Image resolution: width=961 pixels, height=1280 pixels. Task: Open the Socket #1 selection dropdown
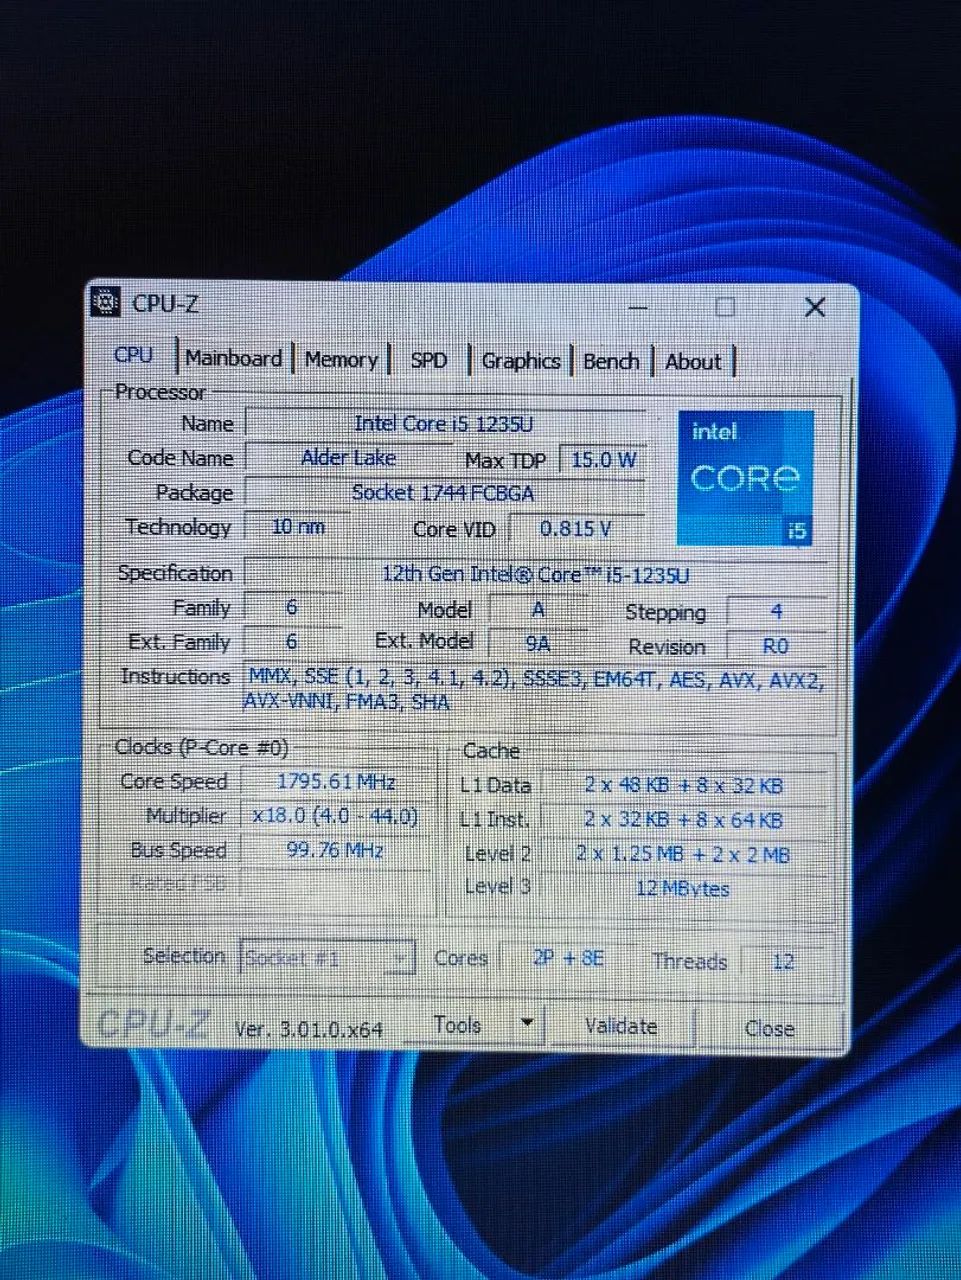tap(328, 957)
